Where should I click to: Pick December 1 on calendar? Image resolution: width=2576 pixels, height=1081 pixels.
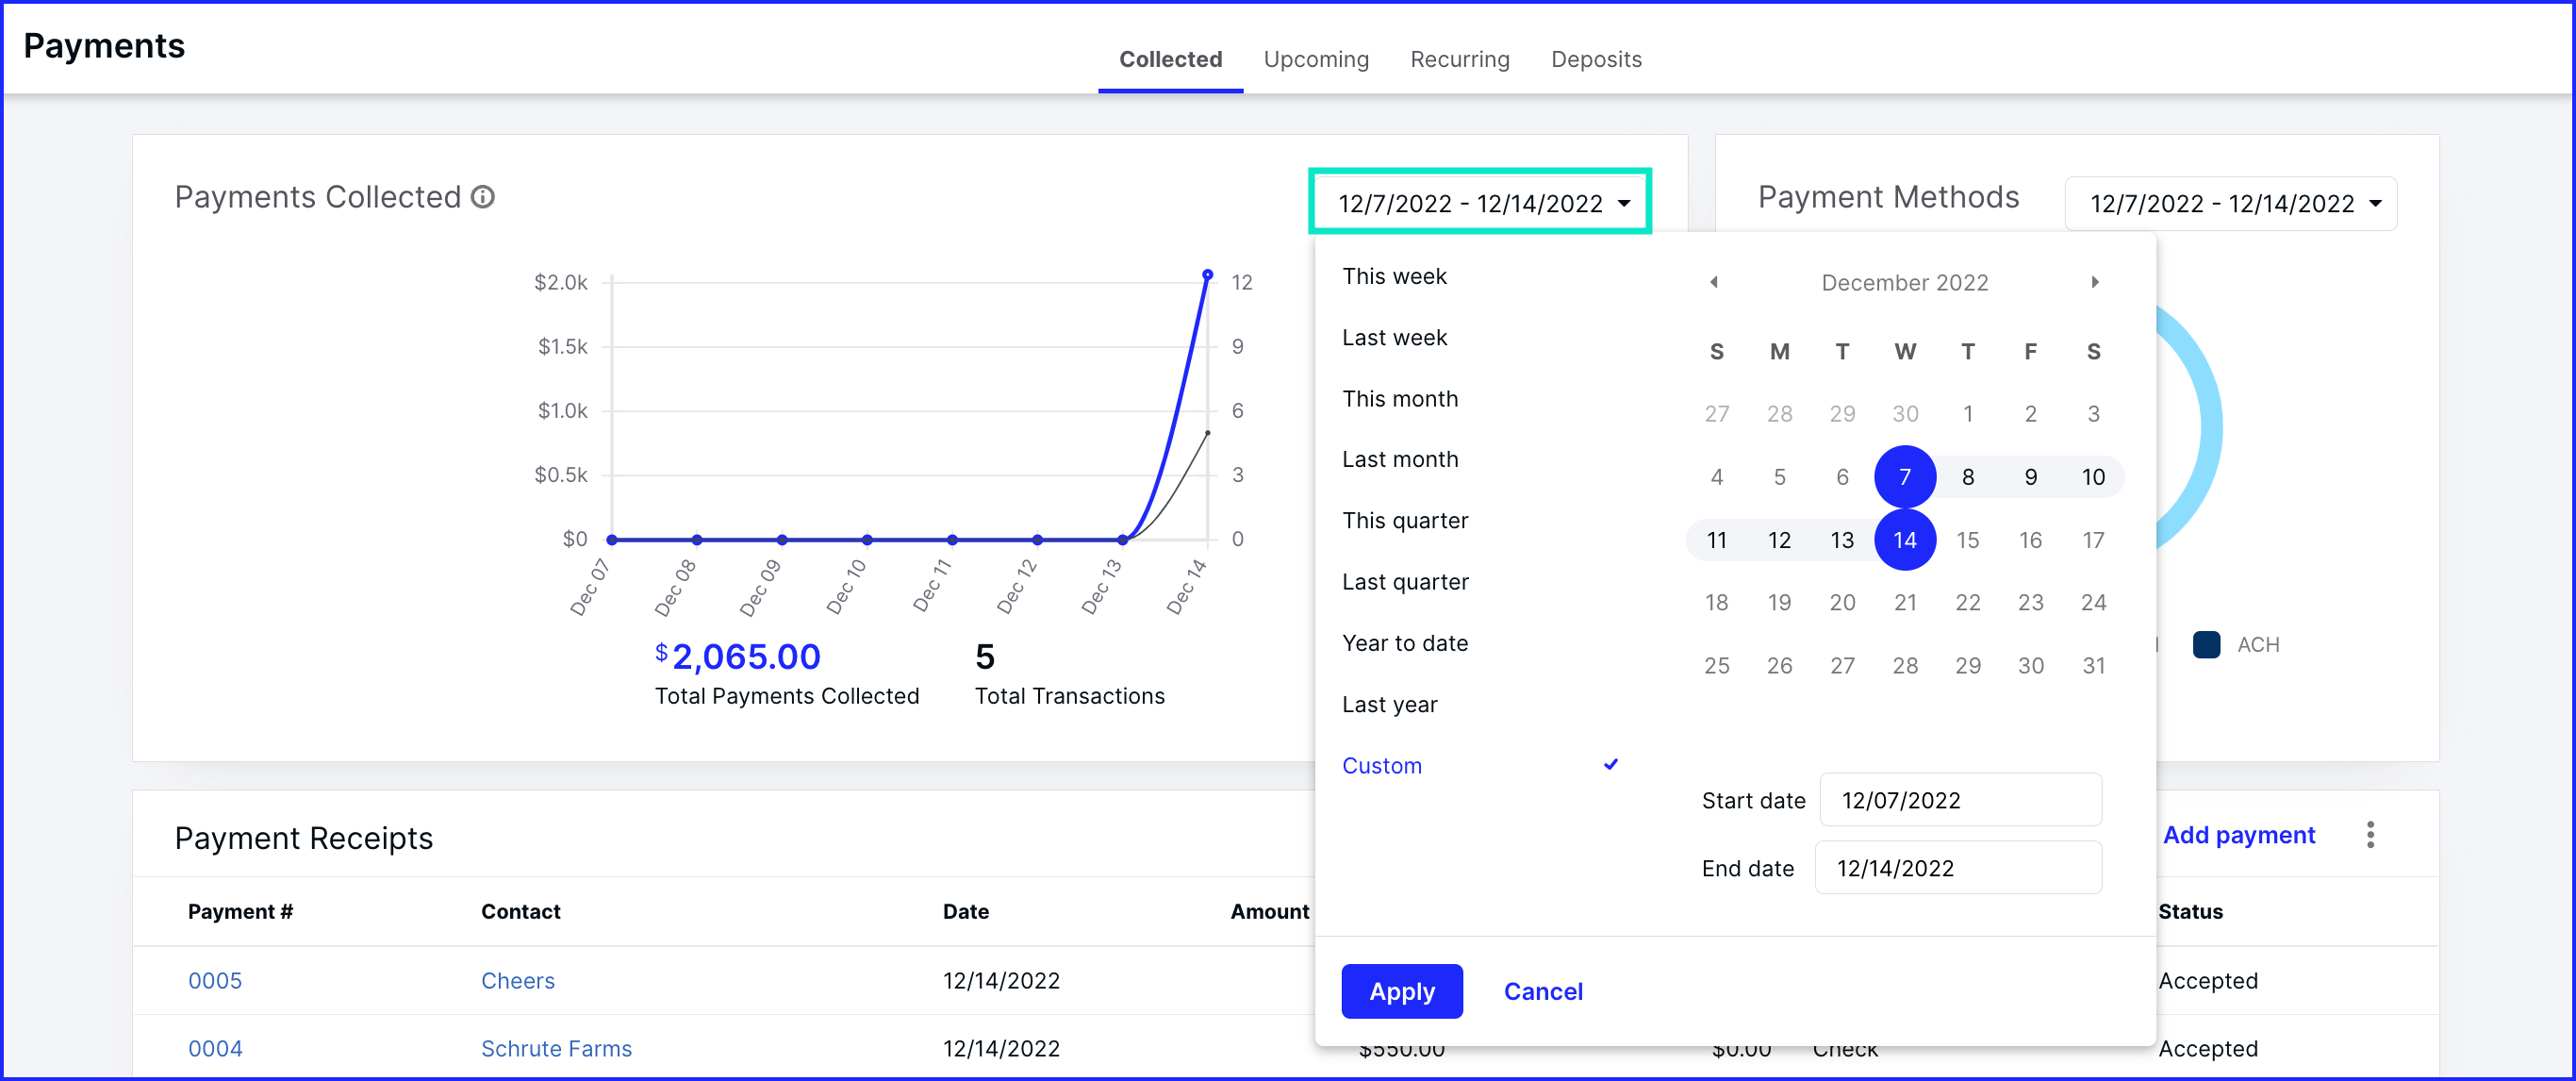[x=1967, y=414]
